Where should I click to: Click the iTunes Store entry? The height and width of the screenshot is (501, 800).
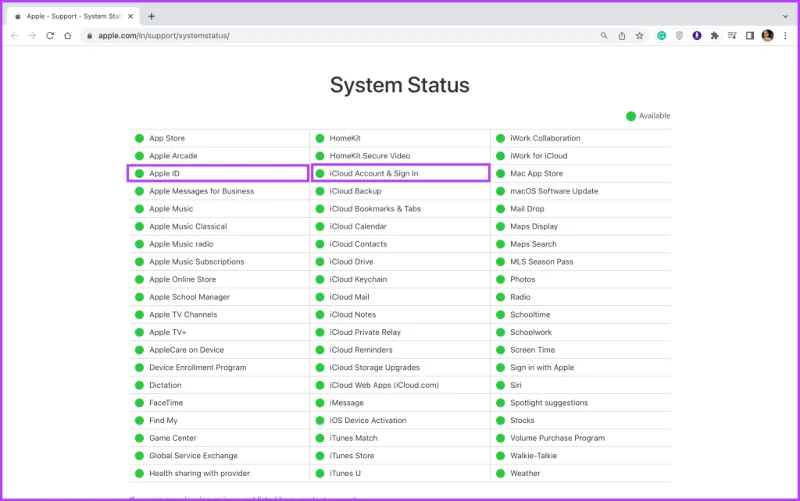pos(352,456)
